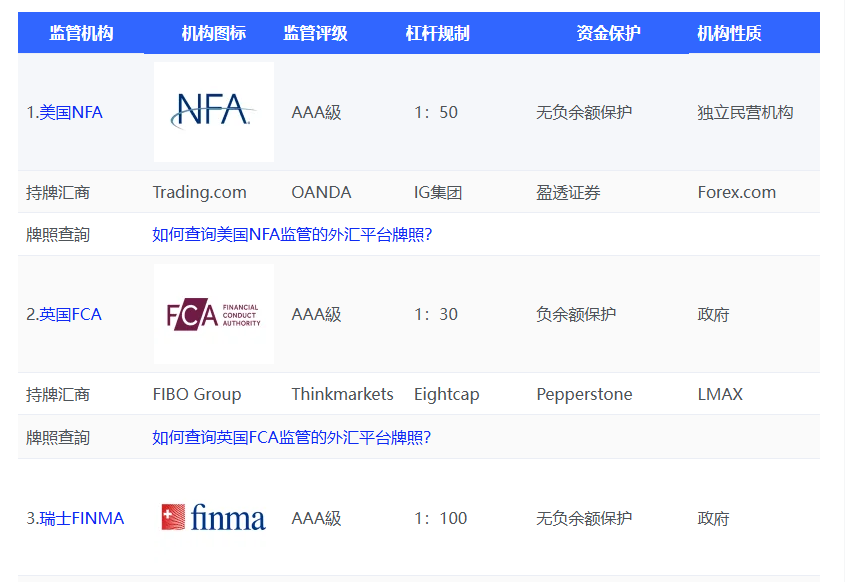845x582 pixels.
Task: Click the 牌照查詢 label under NFA section
Action: [58, 234]
